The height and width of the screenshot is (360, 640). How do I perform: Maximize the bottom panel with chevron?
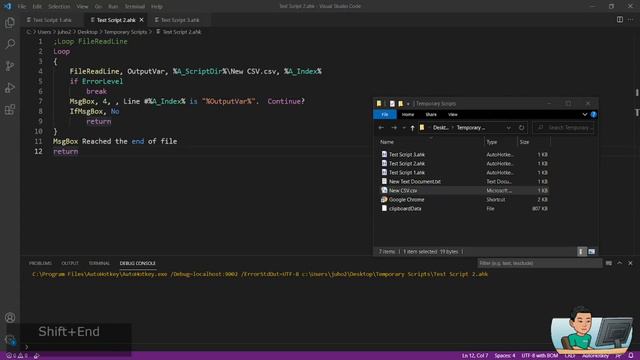click(x=620, y=263)
